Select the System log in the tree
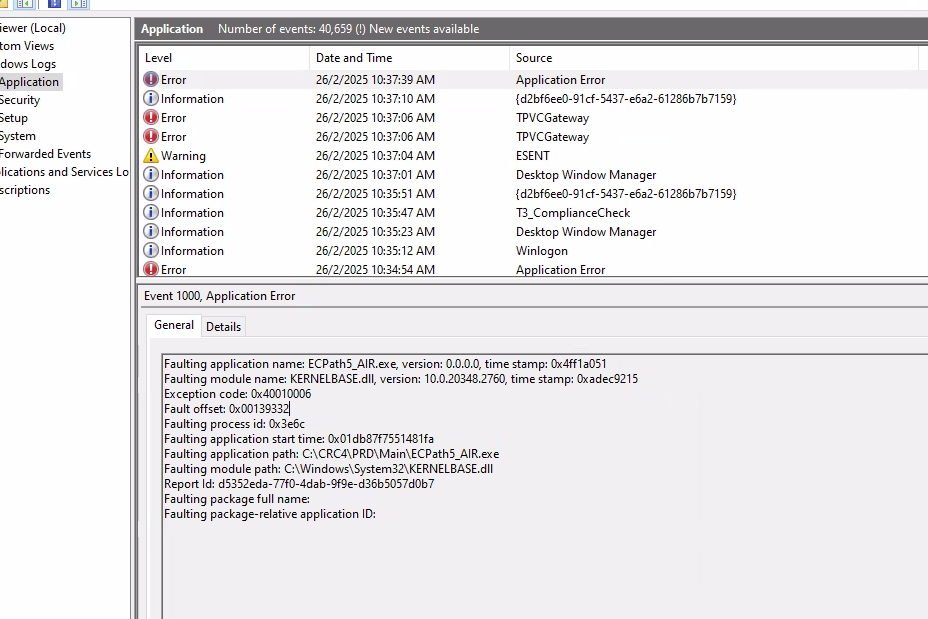928x619 pixels. [x=18, y=136]
